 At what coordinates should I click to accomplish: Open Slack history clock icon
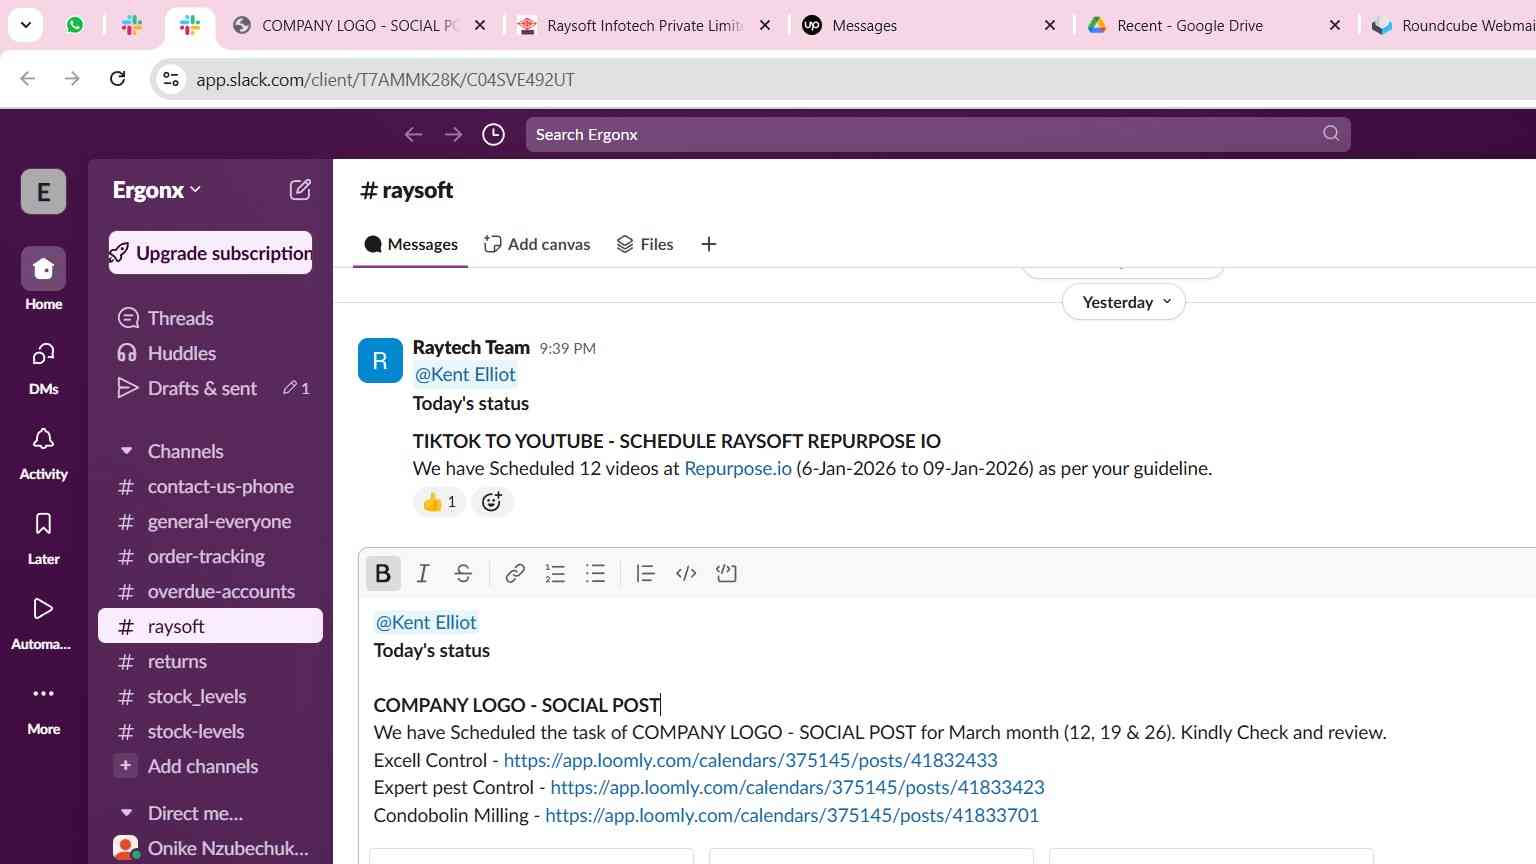coord(493,134)
